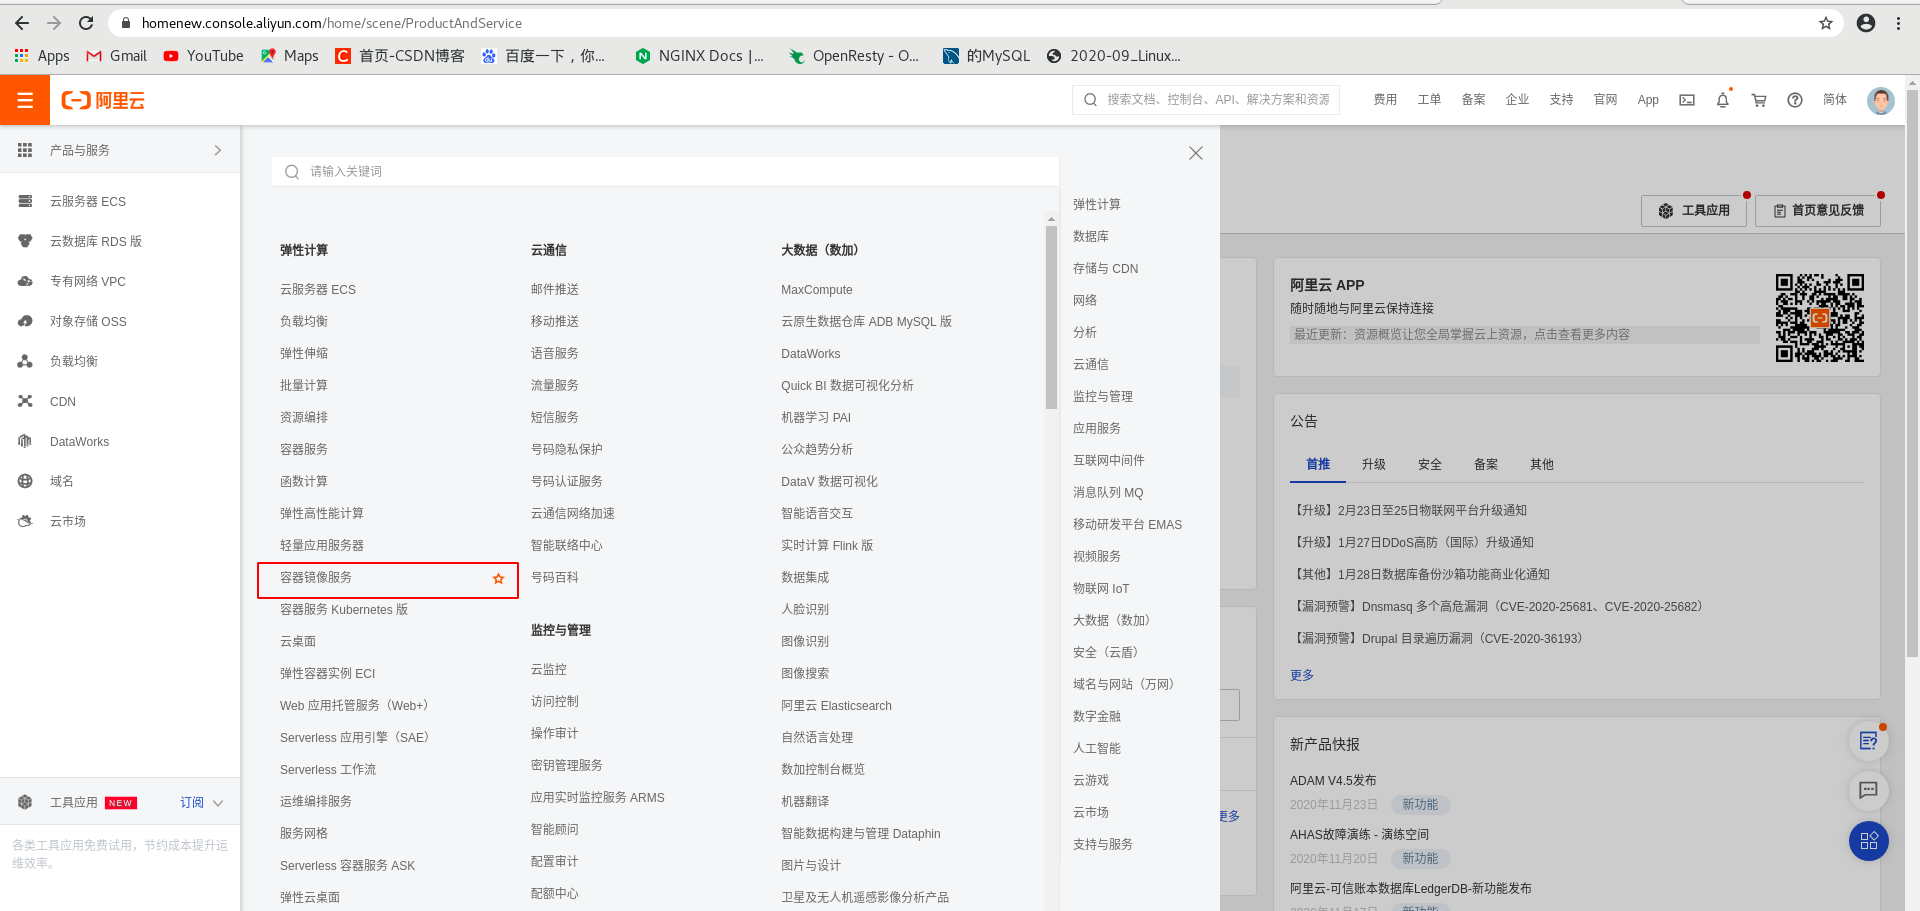Image resolution: width=1920 pixels, height=911 pixels.
Task: Click the top search box for docs
Action: (1206, 100)
